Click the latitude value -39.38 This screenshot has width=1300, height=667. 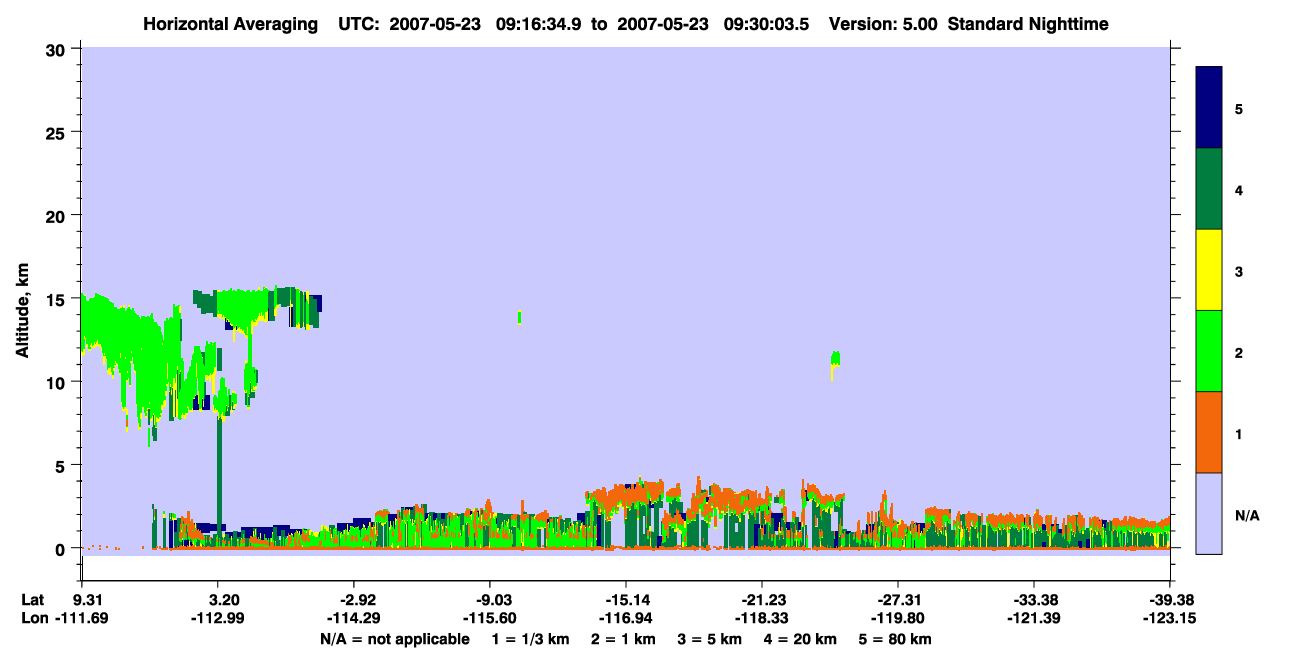point(1170,600)
